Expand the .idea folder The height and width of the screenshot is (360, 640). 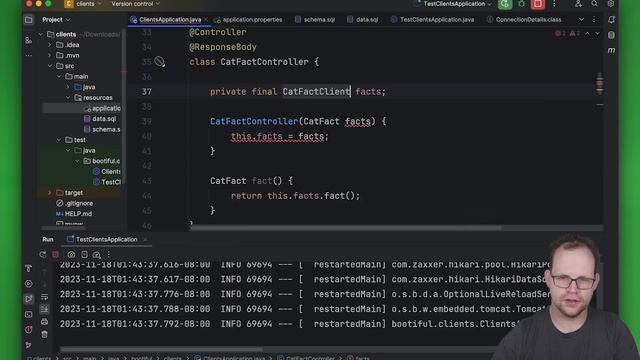50,45
